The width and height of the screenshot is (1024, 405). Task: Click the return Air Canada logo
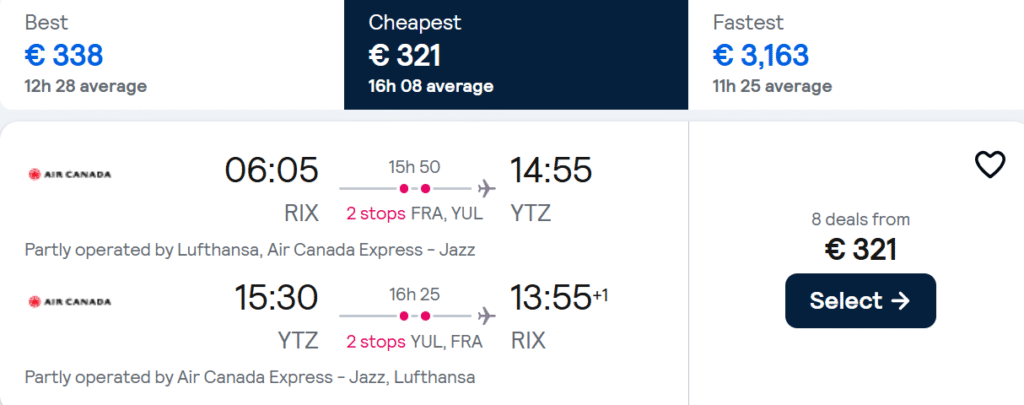point(70,301)
